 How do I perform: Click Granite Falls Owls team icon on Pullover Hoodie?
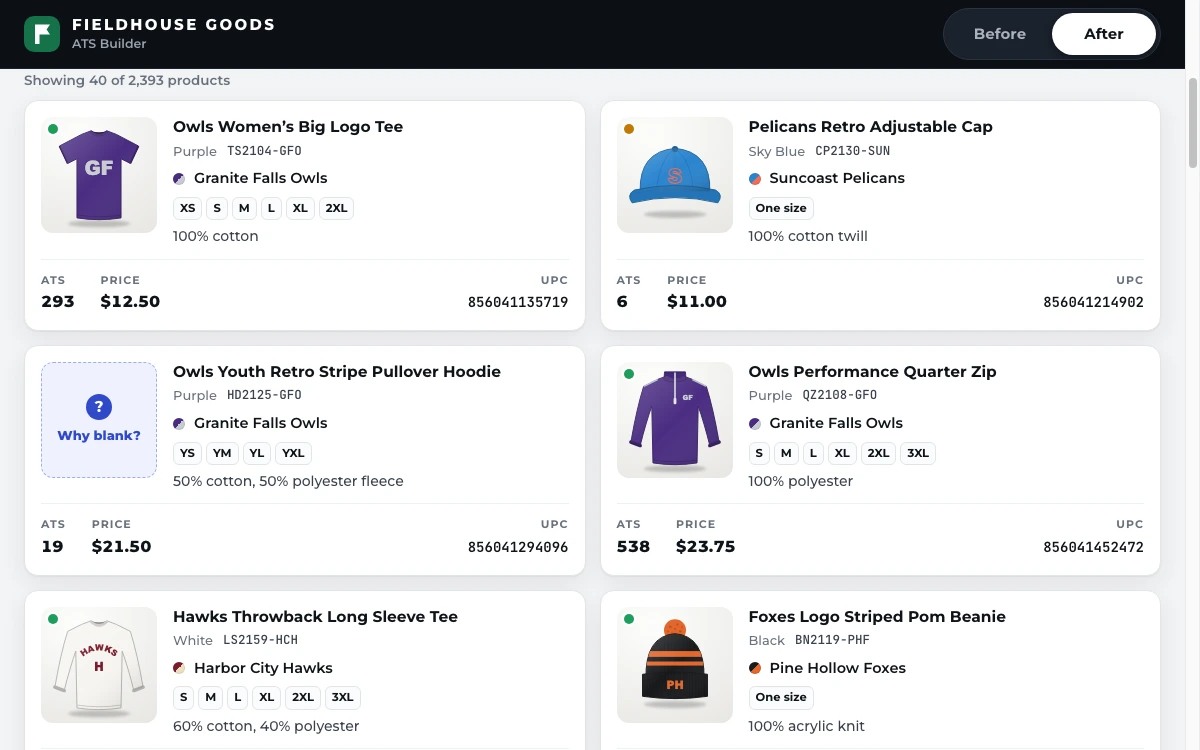tap(179, 424)
